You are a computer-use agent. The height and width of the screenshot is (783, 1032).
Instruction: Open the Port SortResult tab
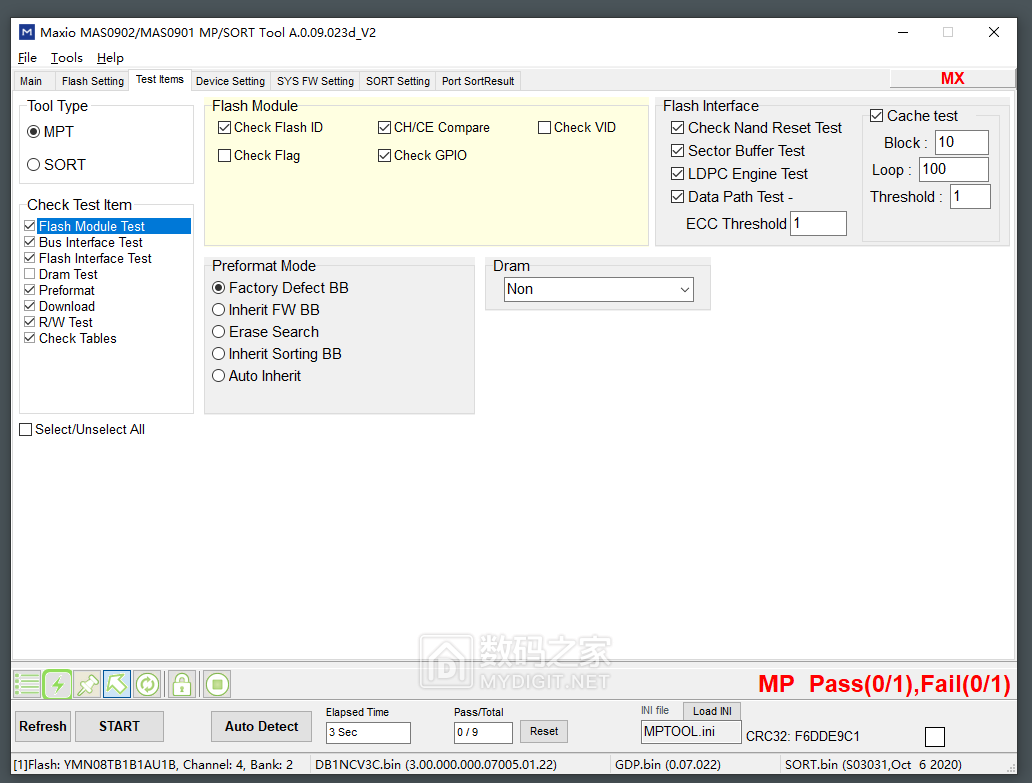click(x=478, y=81)
